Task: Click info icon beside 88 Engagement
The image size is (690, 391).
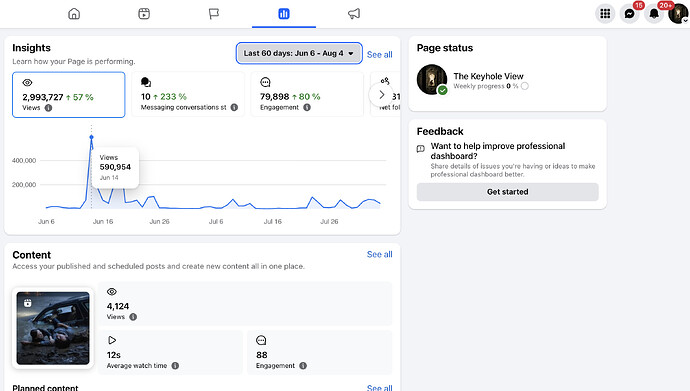Action: (x=303, y=365)
